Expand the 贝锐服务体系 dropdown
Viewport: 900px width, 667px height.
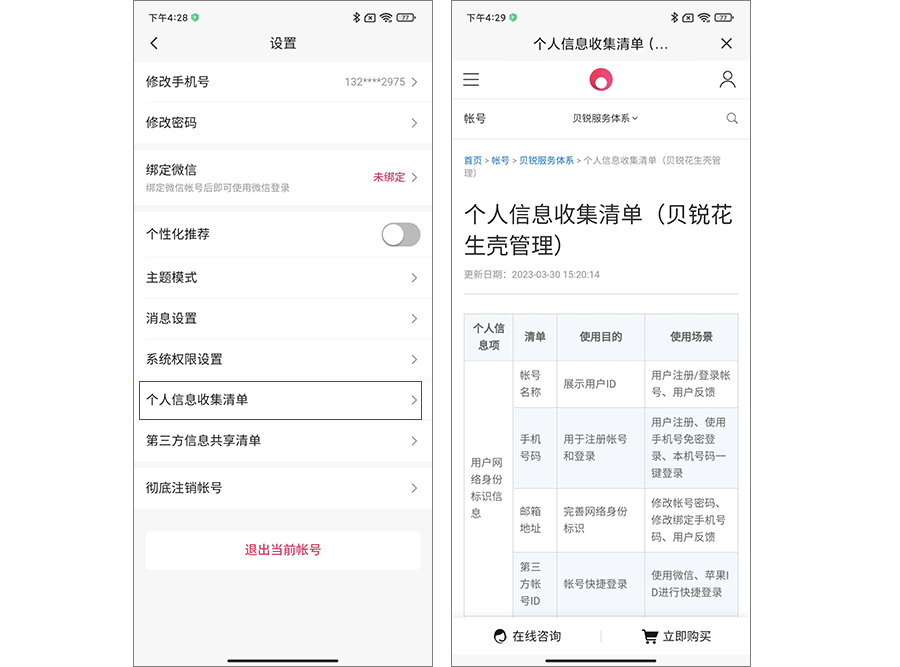605,118
